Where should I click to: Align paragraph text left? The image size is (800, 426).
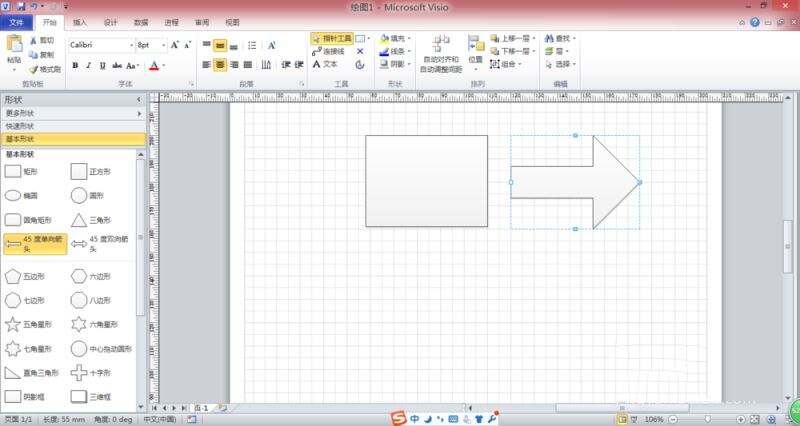tap(207, 65)
